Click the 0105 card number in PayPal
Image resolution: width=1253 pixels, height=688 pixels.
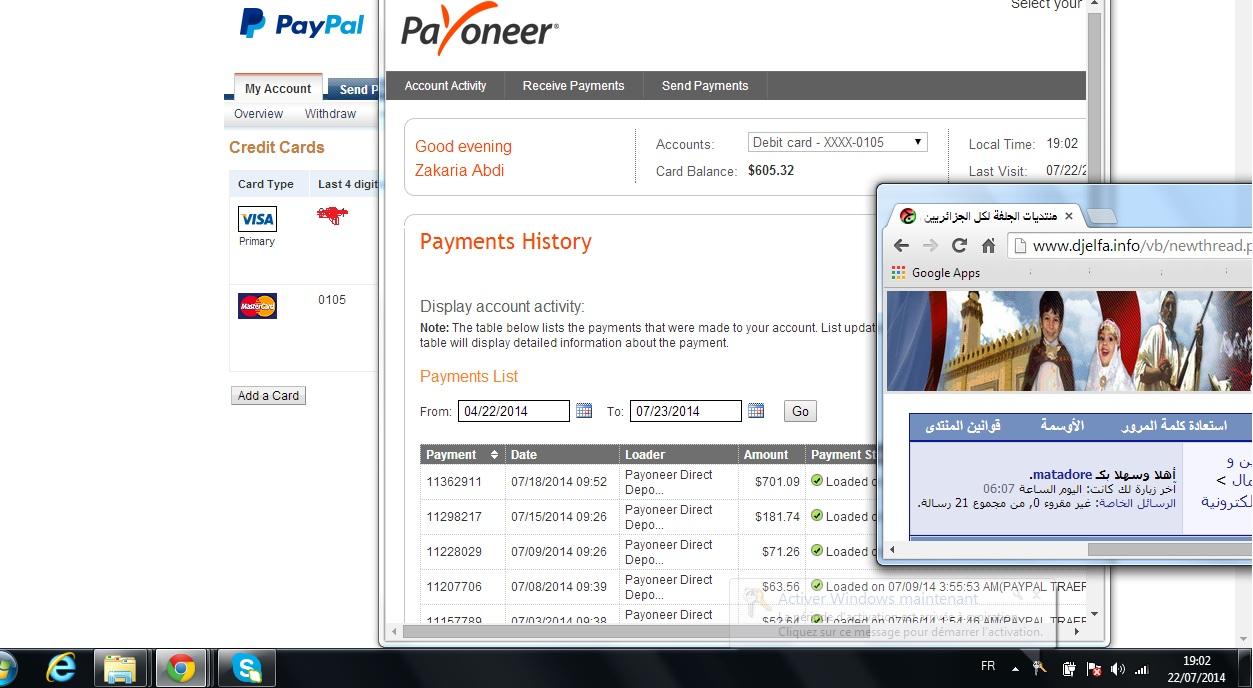pyautogui.click(x=332, y=300)
